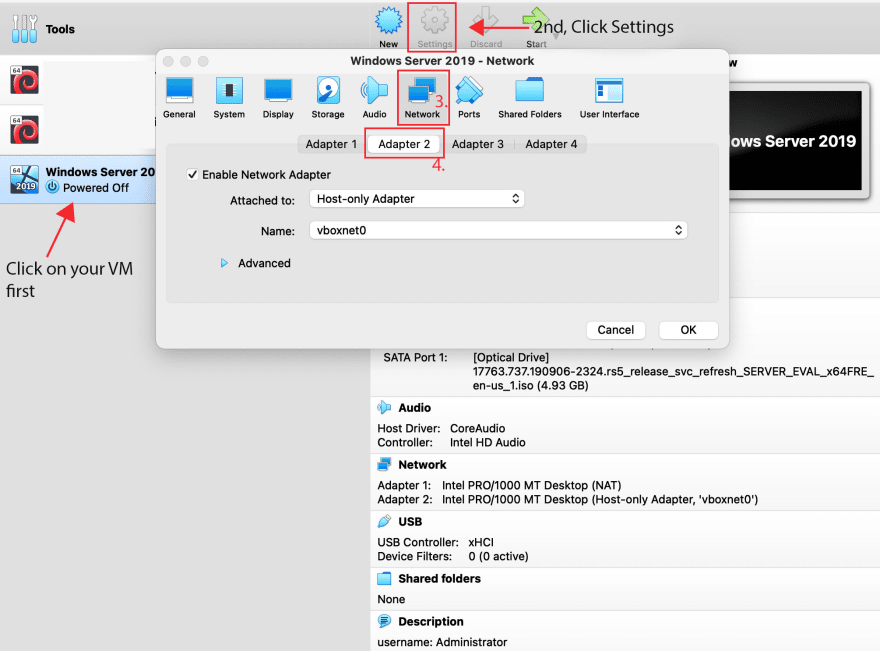Close the Network settings dialog window

tap(168, 61)
